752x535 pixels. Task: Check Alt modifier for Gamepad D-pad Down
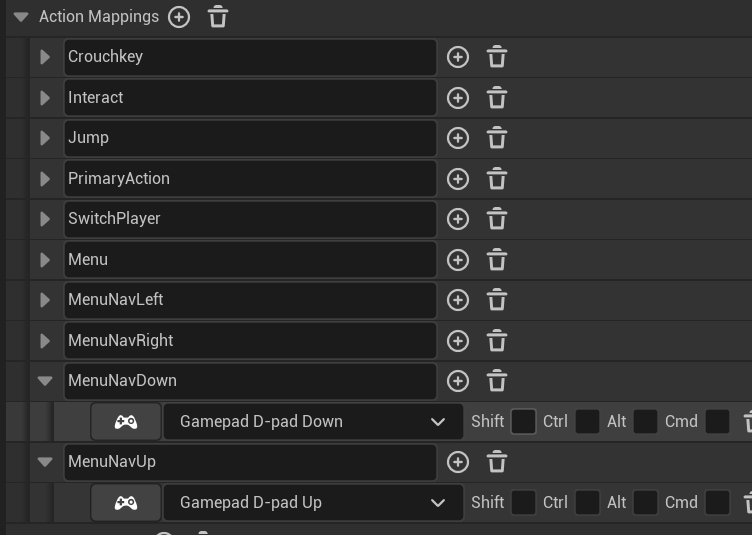tap(645, 422)
